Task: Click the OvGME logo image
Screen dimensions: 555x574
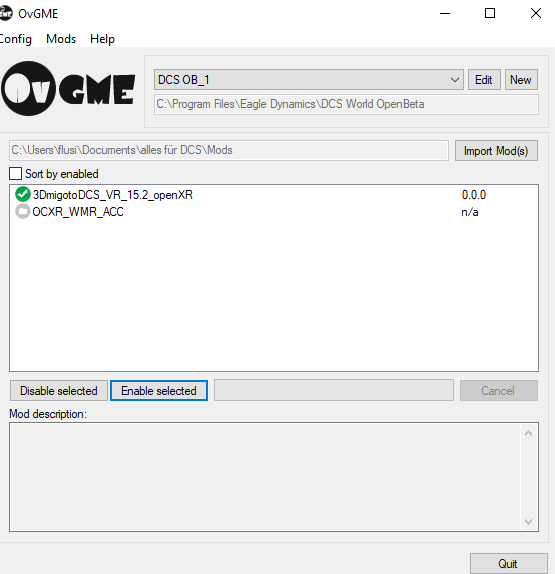Action: (68, 89)
